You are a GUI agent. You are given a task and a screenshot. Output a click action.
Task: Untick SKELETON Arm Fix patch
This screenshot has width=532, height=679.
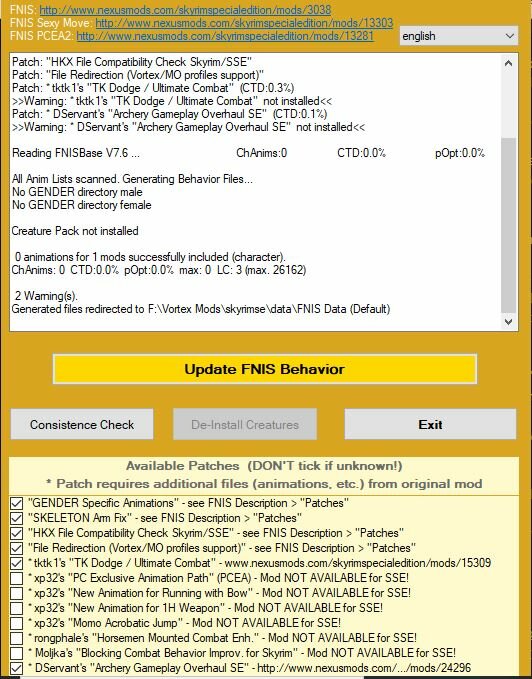pyautogui.click(x=16, y=518)
